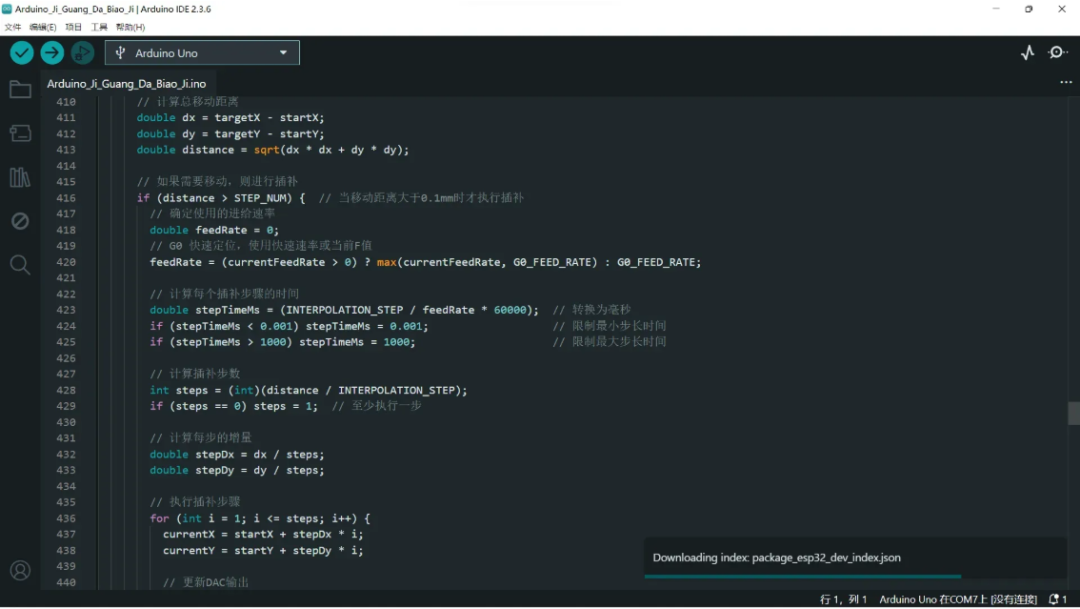Viewport: 1080px width, 609px height.
Task: Open the Boards Manager sidebar panel
Action: coord(20,133)
